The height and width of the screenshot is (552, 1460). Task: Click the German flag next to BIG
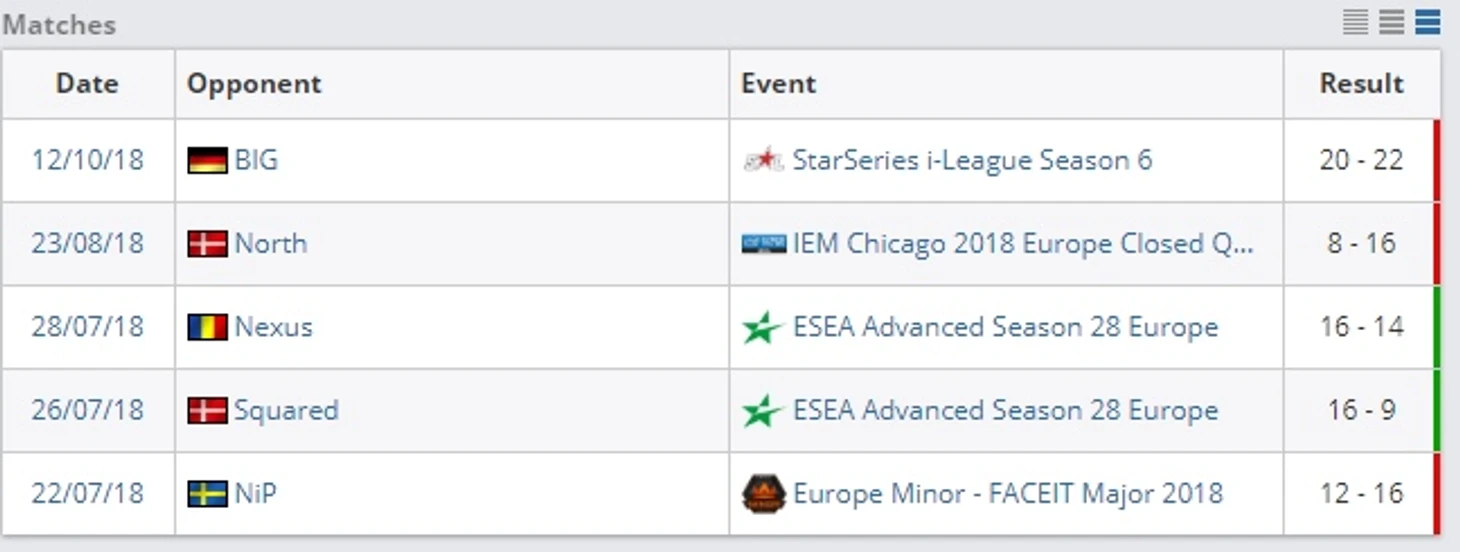tap(207, 160)
